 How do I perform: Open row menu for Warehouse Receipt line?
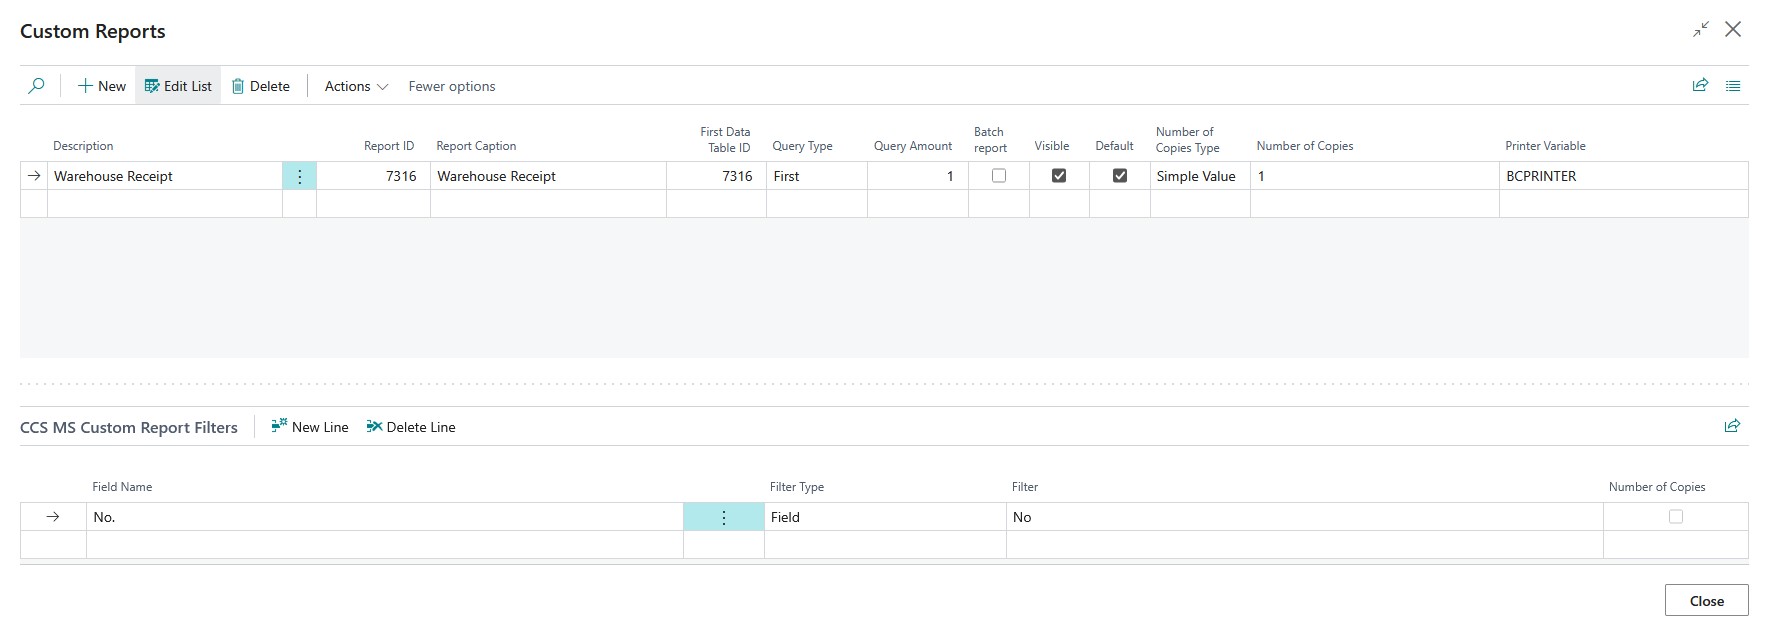pos(299,176)
